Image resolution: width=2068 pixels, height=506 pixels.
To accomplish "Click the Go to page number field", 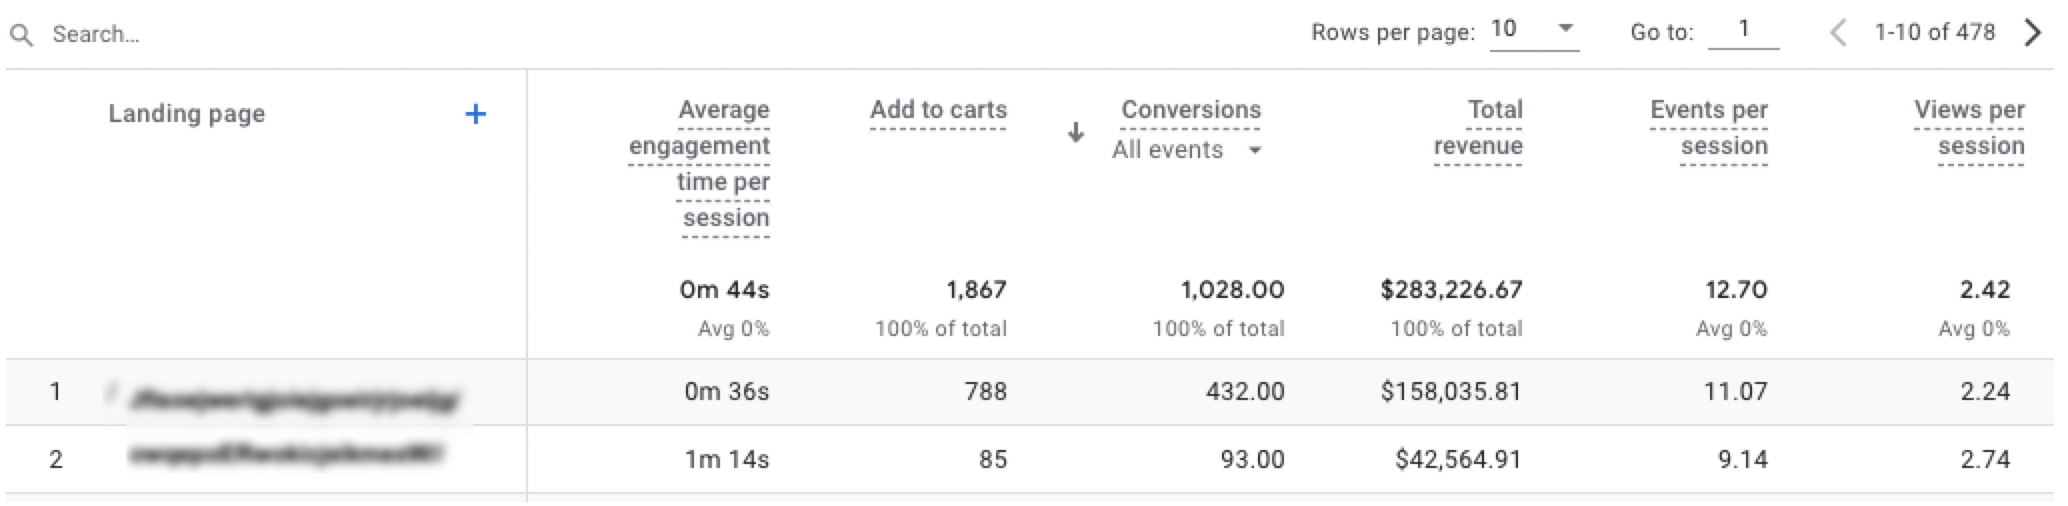I will click(x=1743, y=31).
